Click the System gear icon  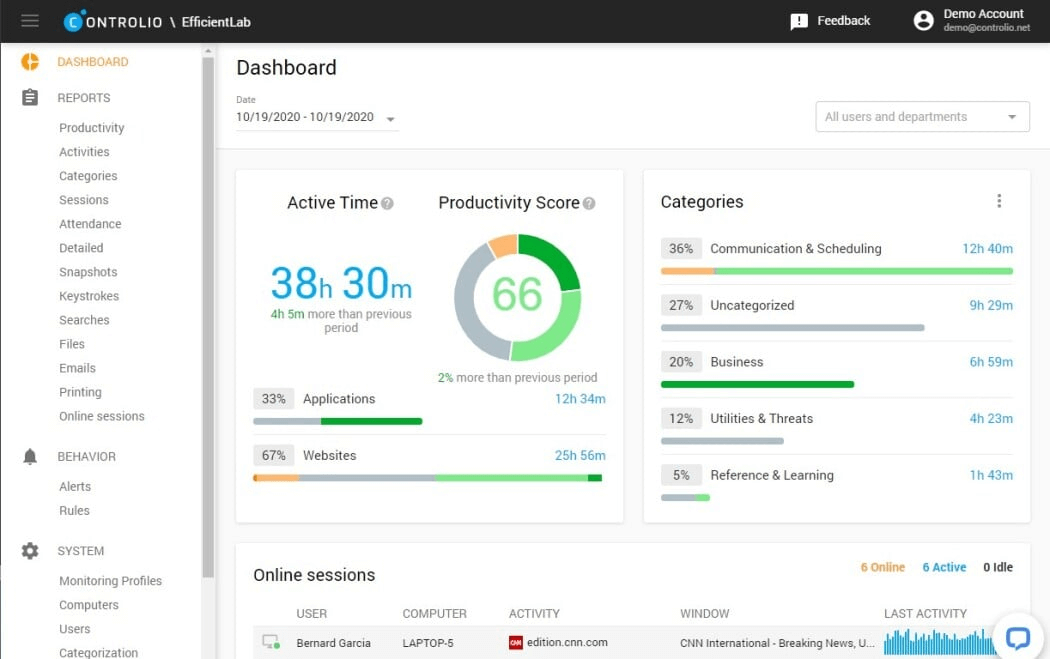coord(30,551)
